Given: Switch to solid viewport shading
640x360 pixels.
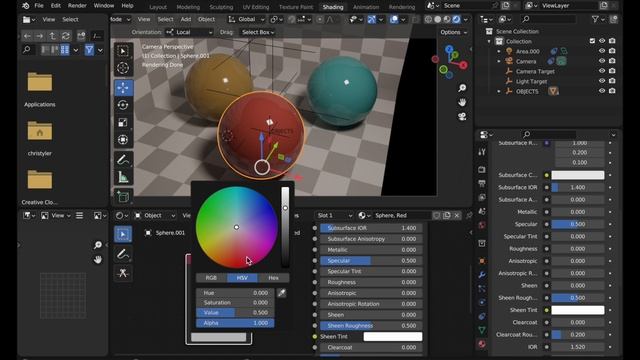Looking at the screenshot, I should pos(438,19).
